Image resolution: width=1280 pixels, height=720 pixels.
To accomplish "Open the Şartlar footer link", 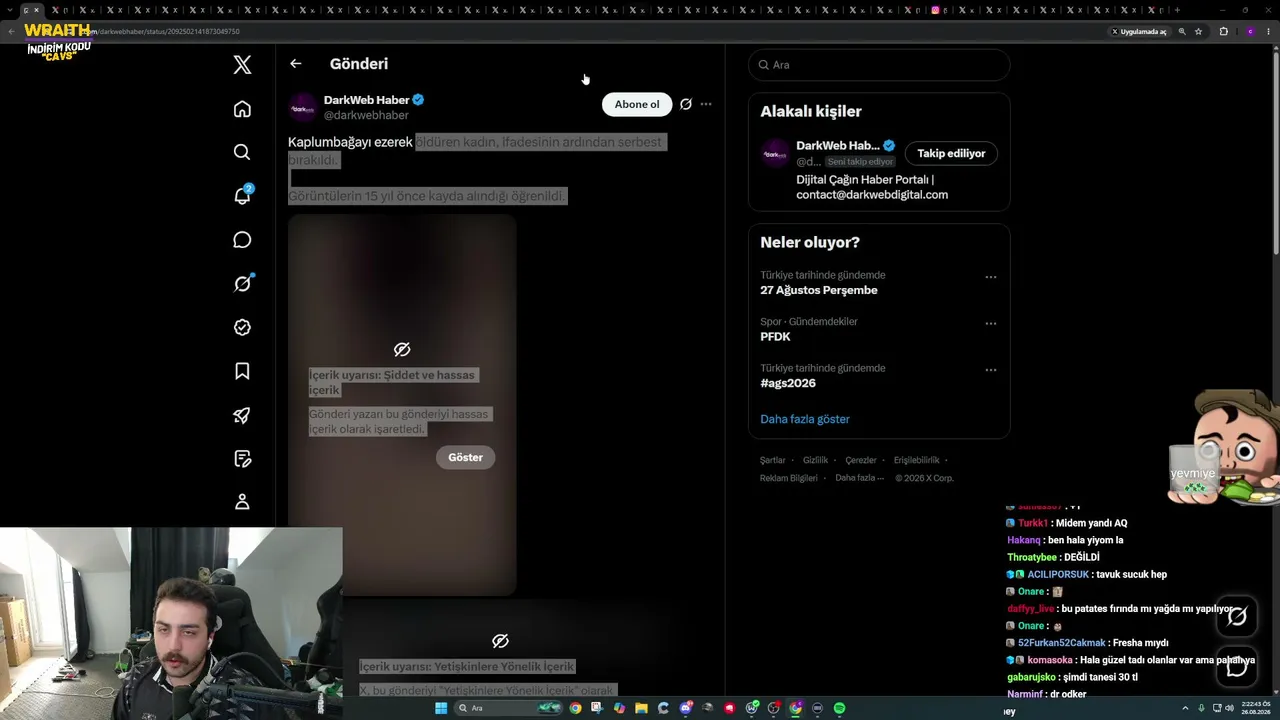I will 772,460.
